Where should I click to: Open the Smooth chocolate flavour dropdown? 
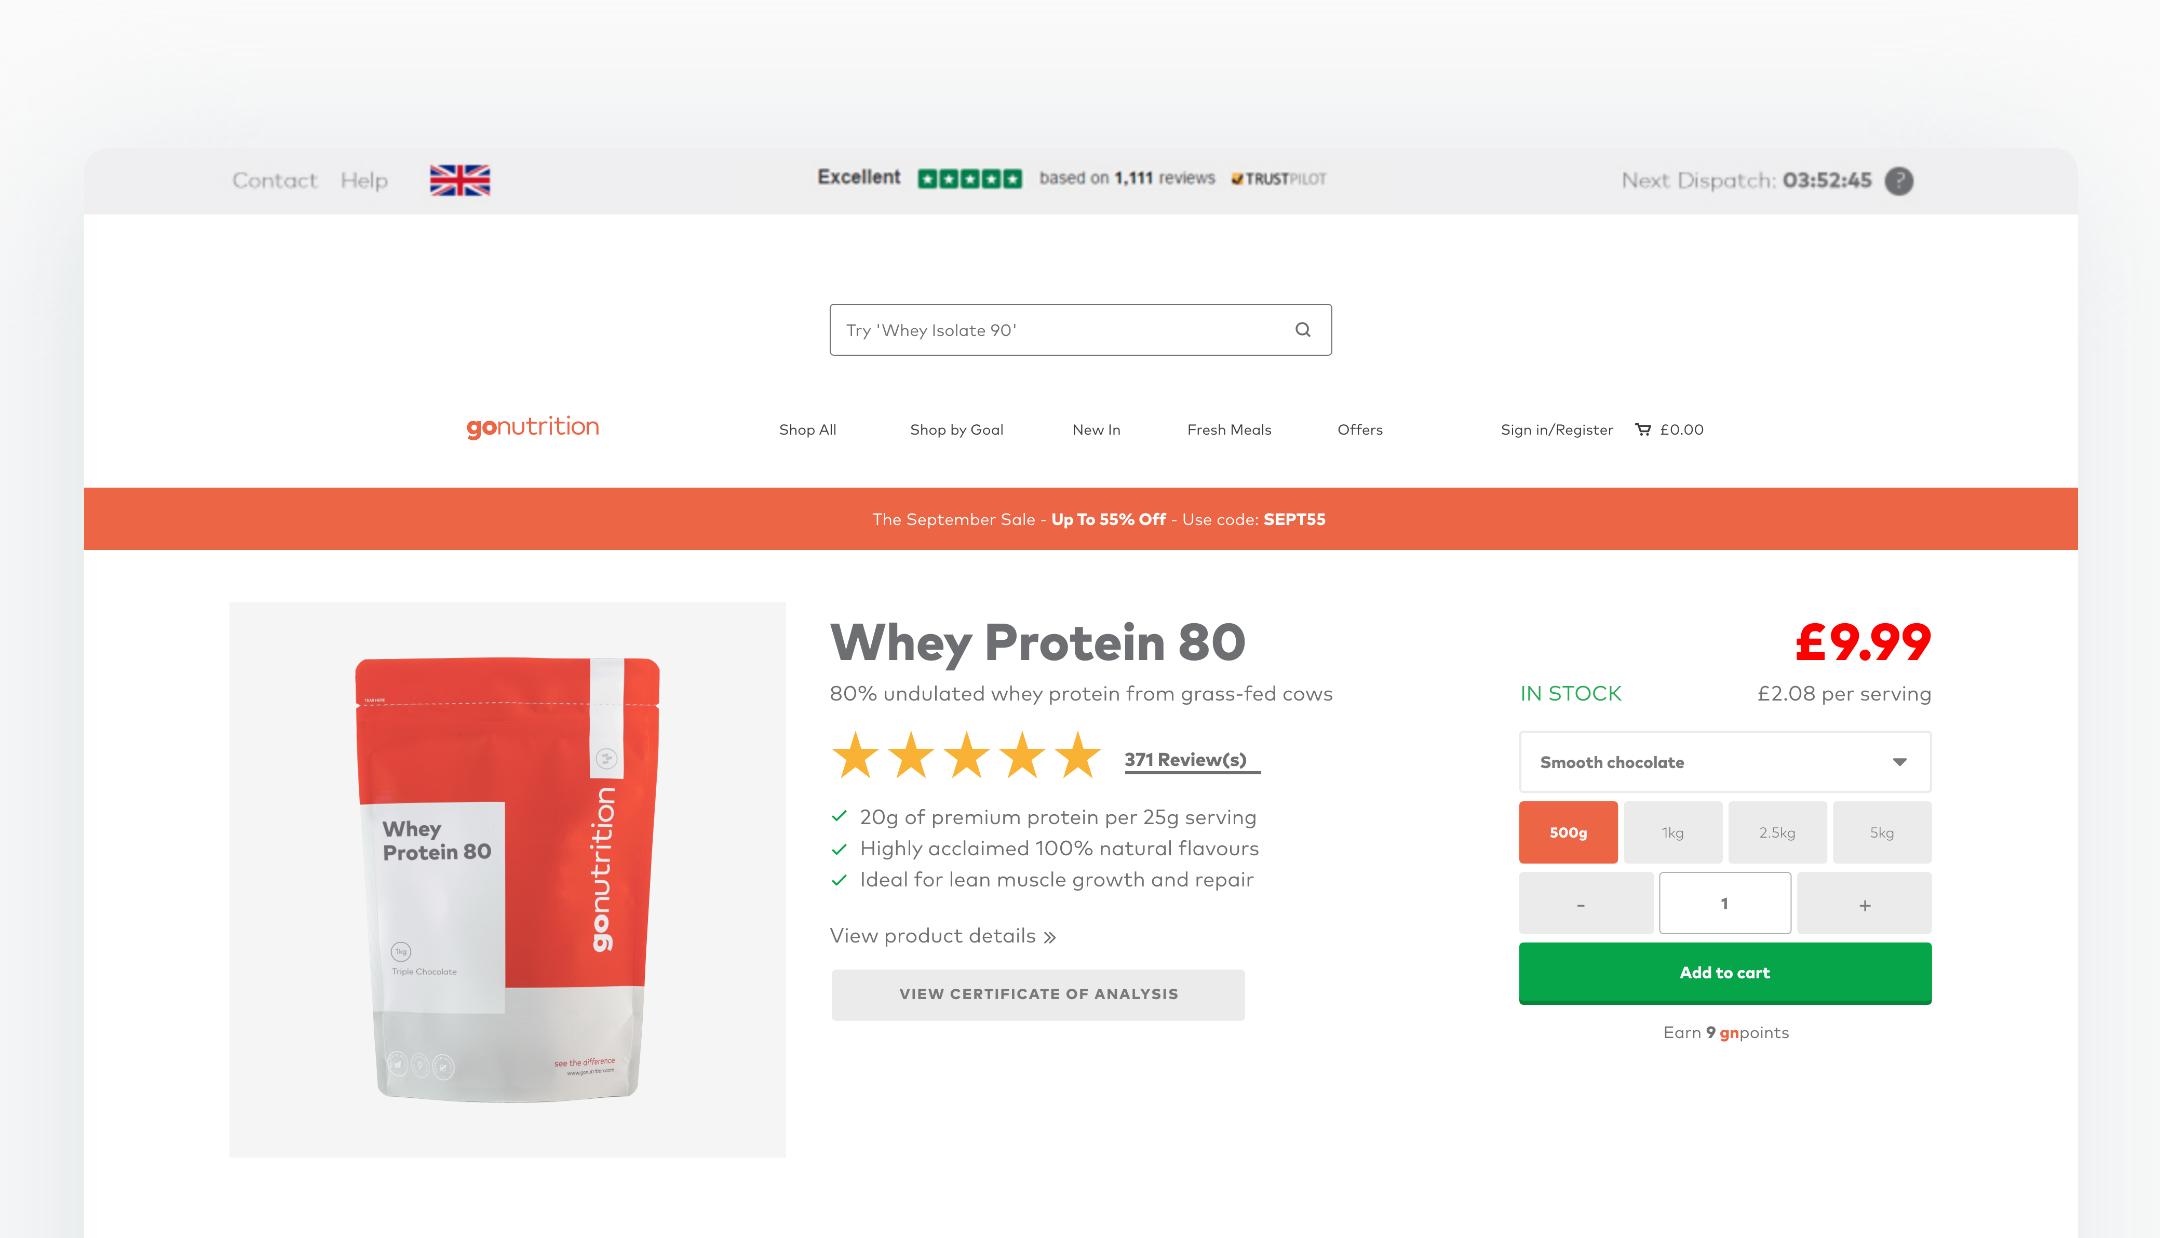(1725, 762)
